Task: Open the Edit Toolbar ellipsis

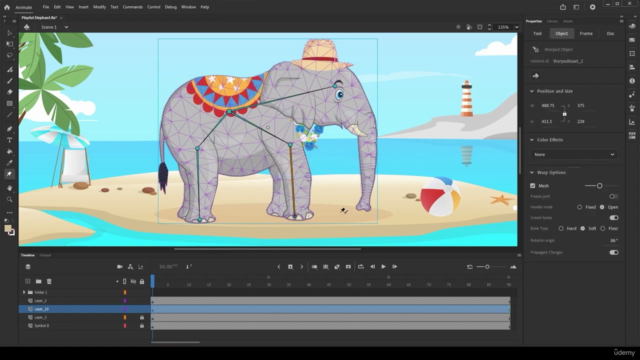Action: (9, 213)
